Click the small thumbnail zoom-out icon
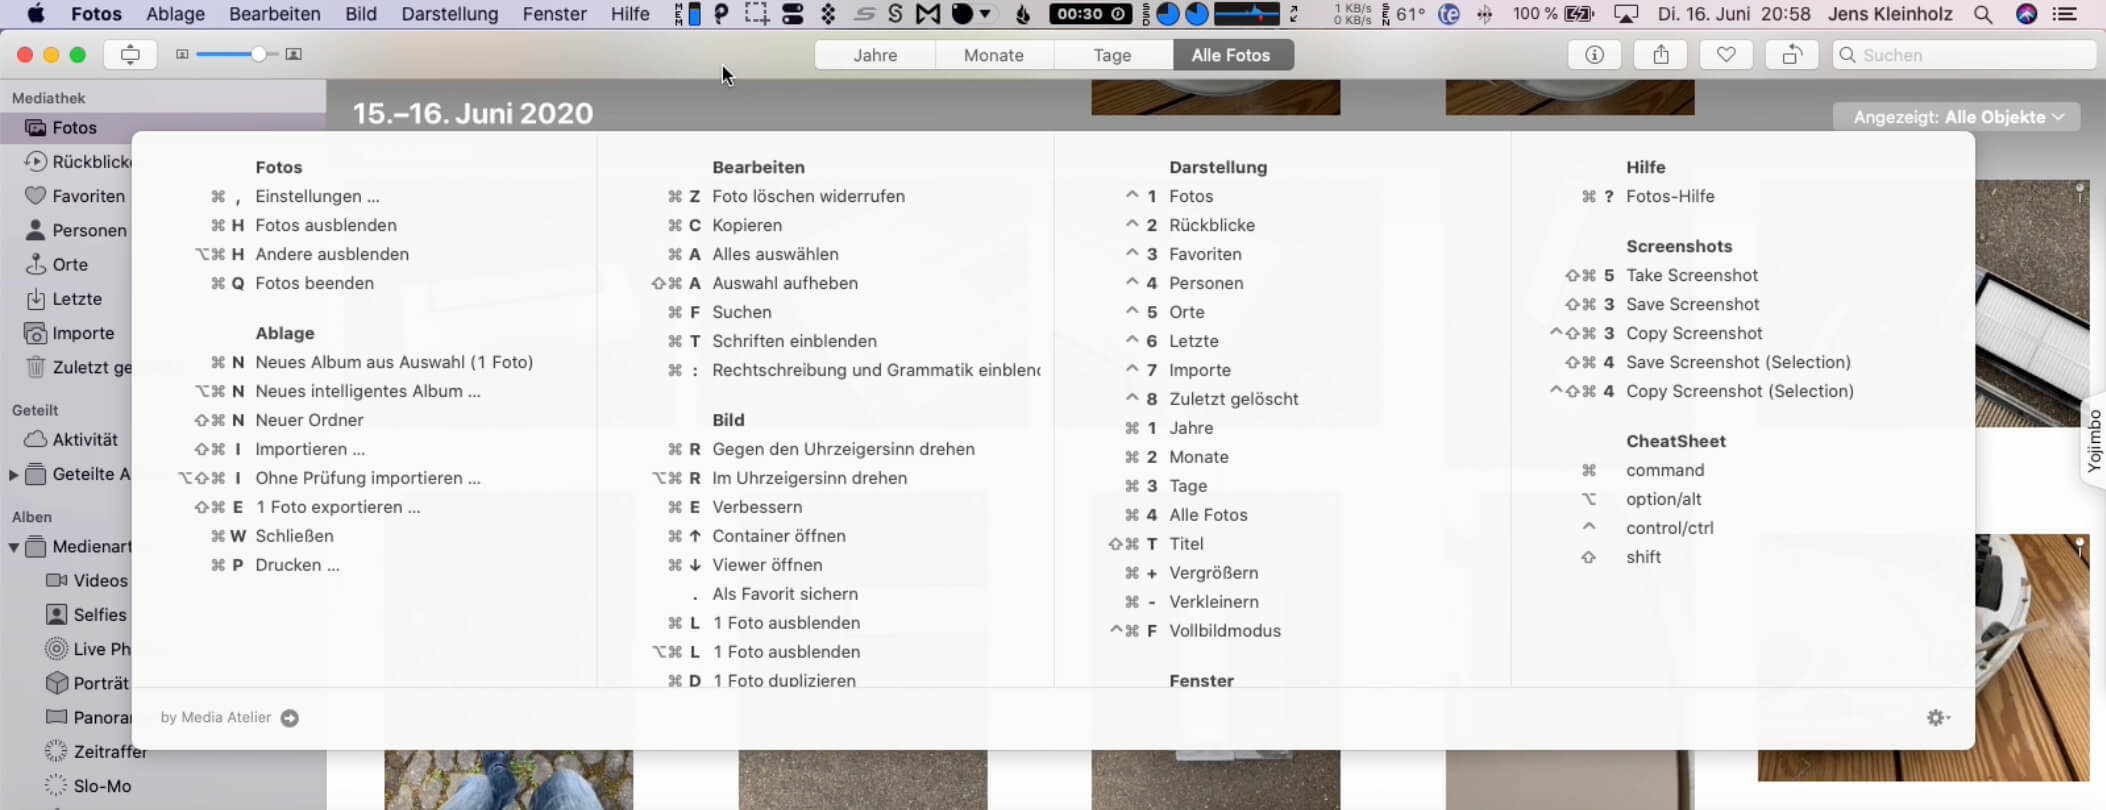The height and width of the screenshot is (810, 2106). pos(182,54)
